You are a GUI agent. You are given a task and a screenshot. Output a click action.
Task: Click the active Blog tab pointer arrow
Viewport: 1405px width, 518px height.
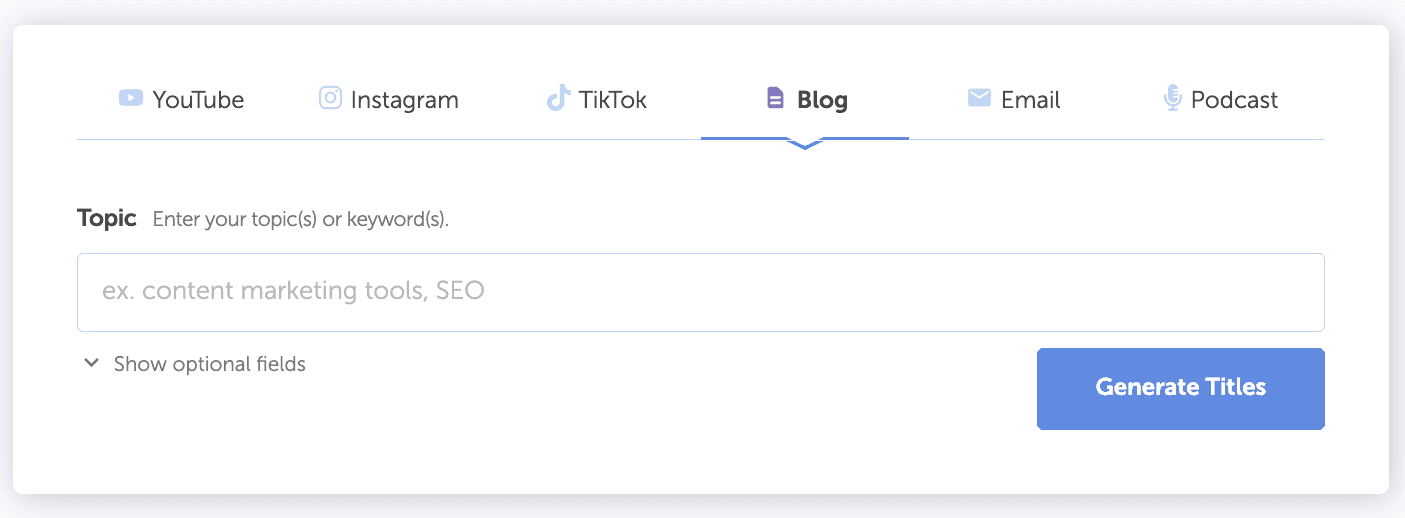click(805, 146)
